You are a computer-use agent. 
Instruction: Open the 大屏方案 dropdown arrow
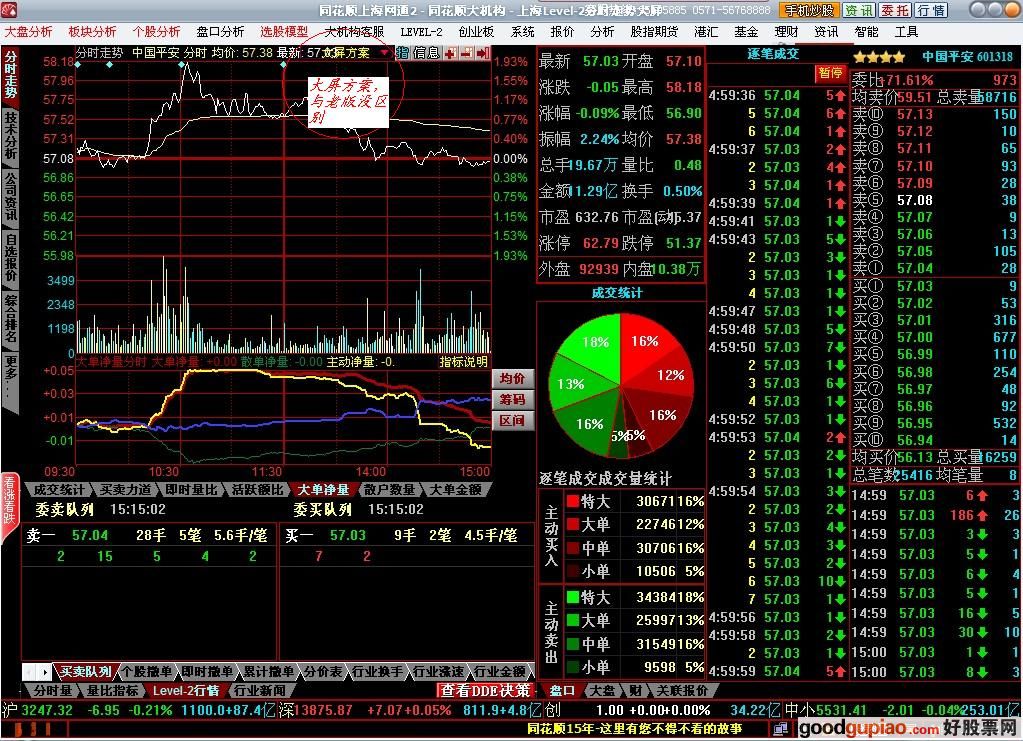click(x=384, y=53)
